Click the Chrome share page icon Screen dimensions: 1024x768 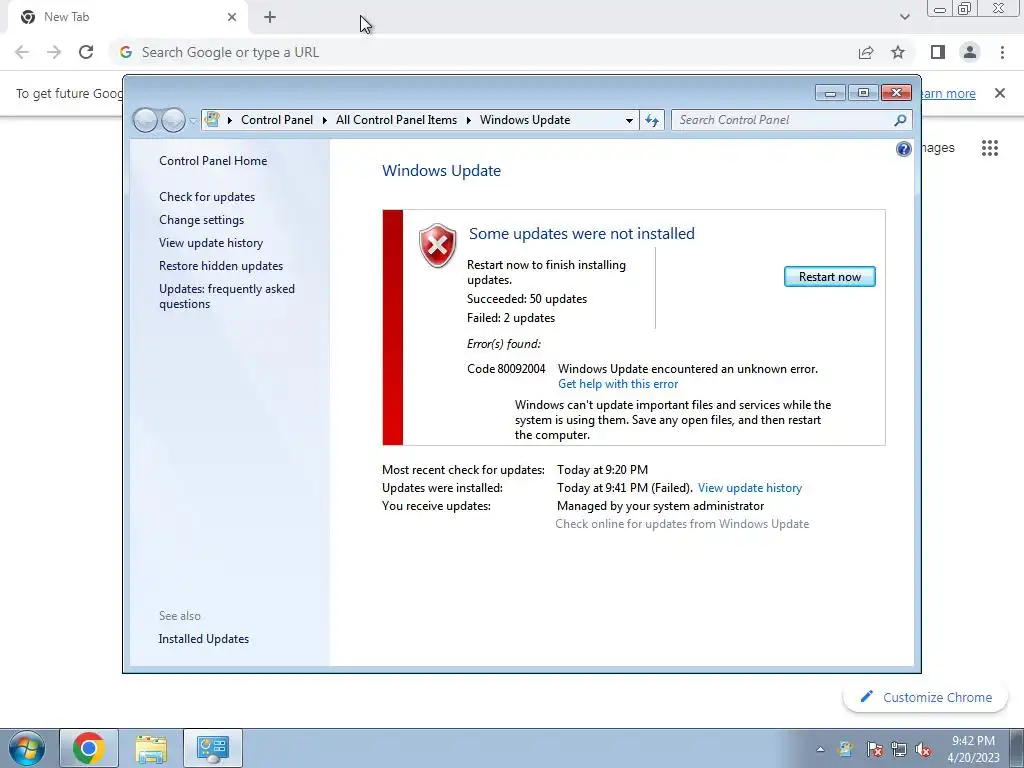pyautogui.click(x=866, y=52)
